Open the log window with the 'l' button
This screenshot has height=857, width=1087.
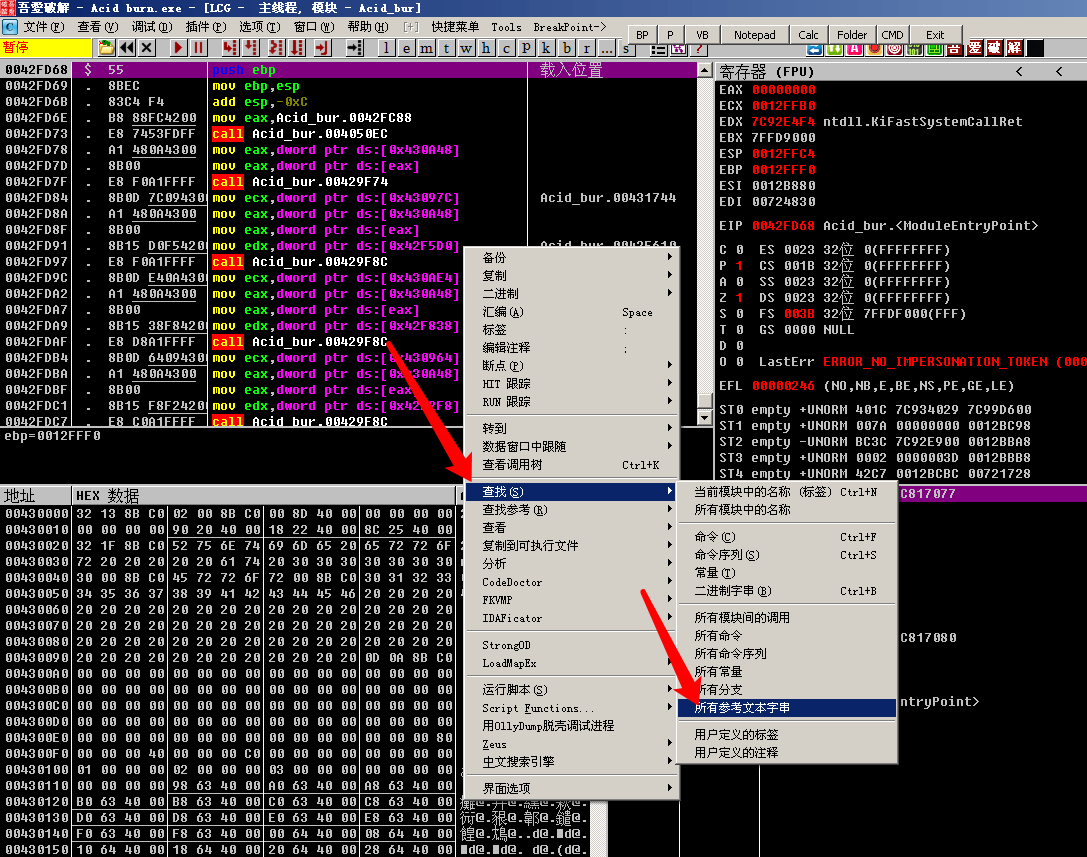[386, 48]
